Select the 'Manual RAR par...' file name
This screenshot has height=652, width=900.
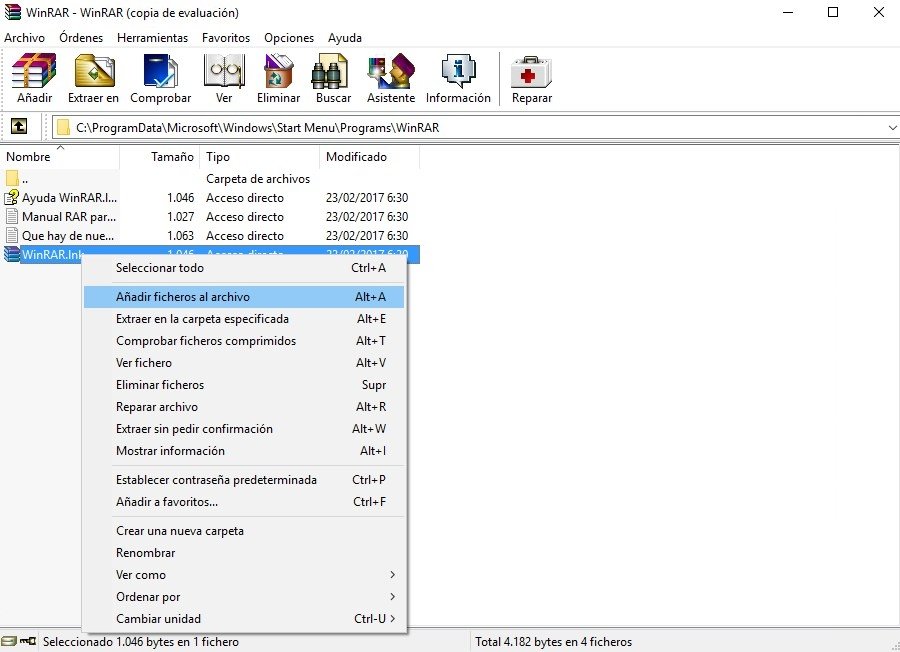pos(69,216)
